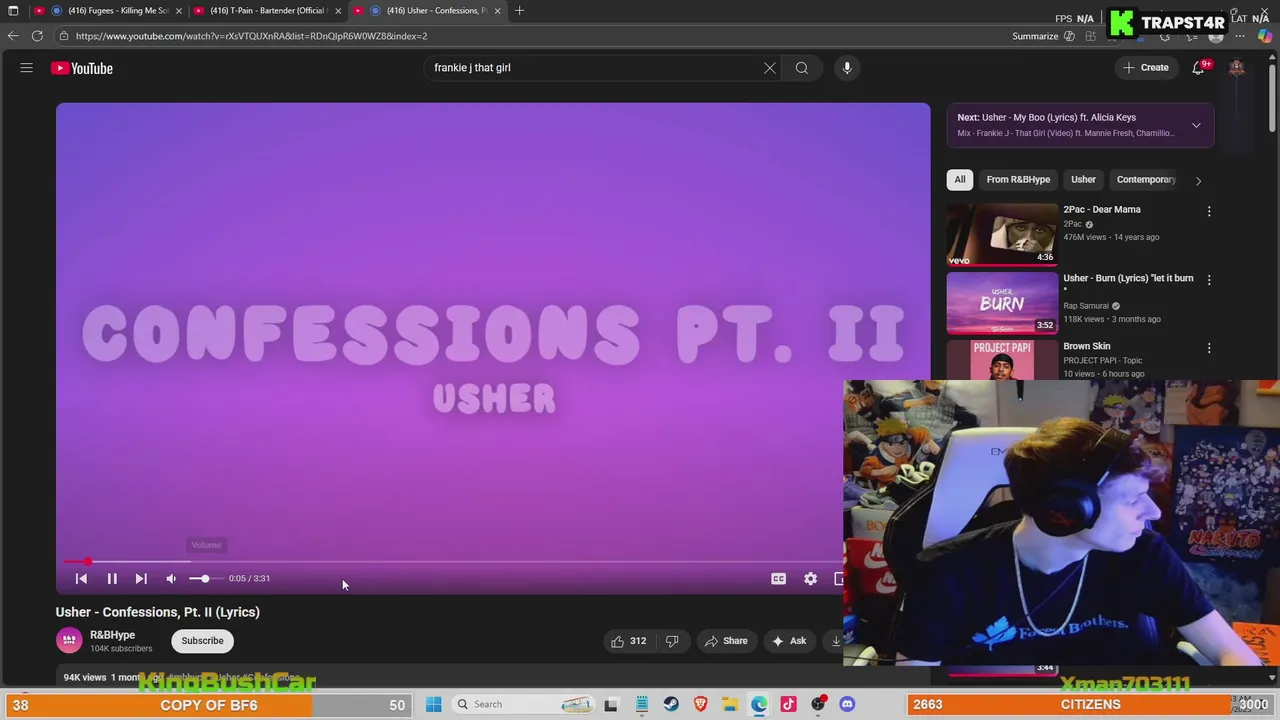Open the YouTube account avatar menu
The height and width of the screenshot is (720, 1280).
[1237, 68]
